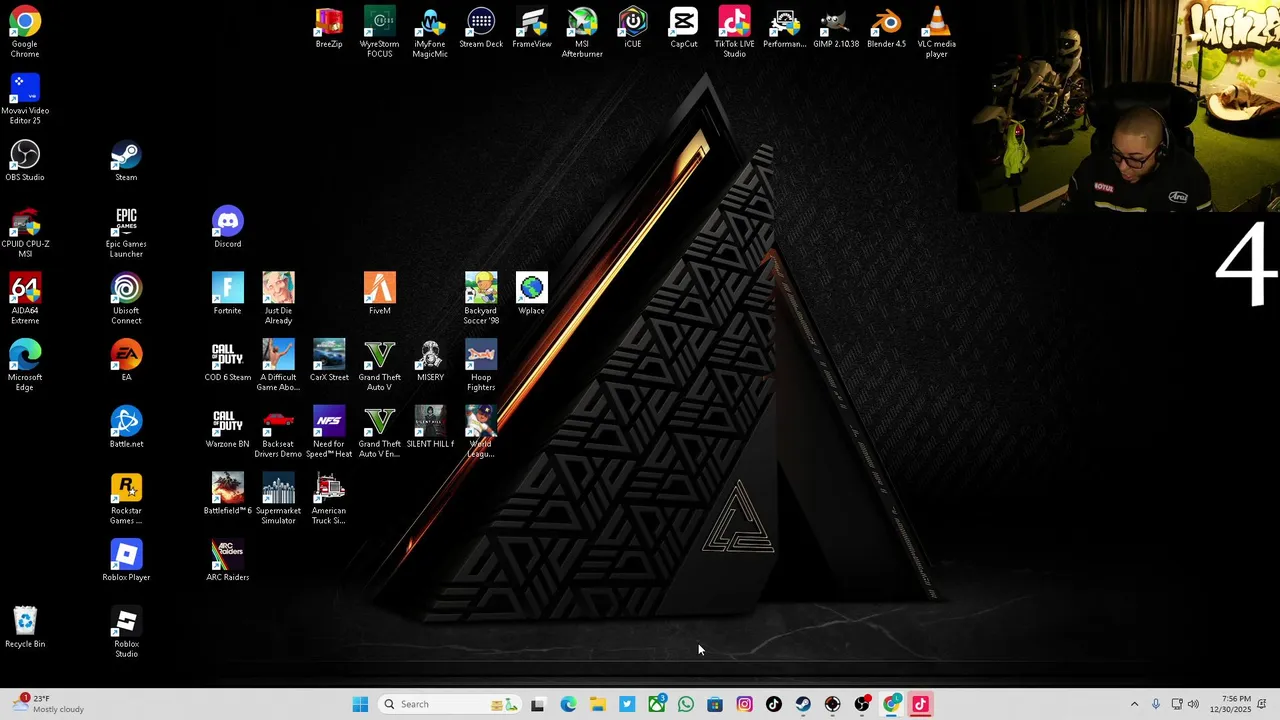The height and width of the screenshot is (720, 1280).
Task: Open the weather widget showing 23°F
Action: (48, 704)
